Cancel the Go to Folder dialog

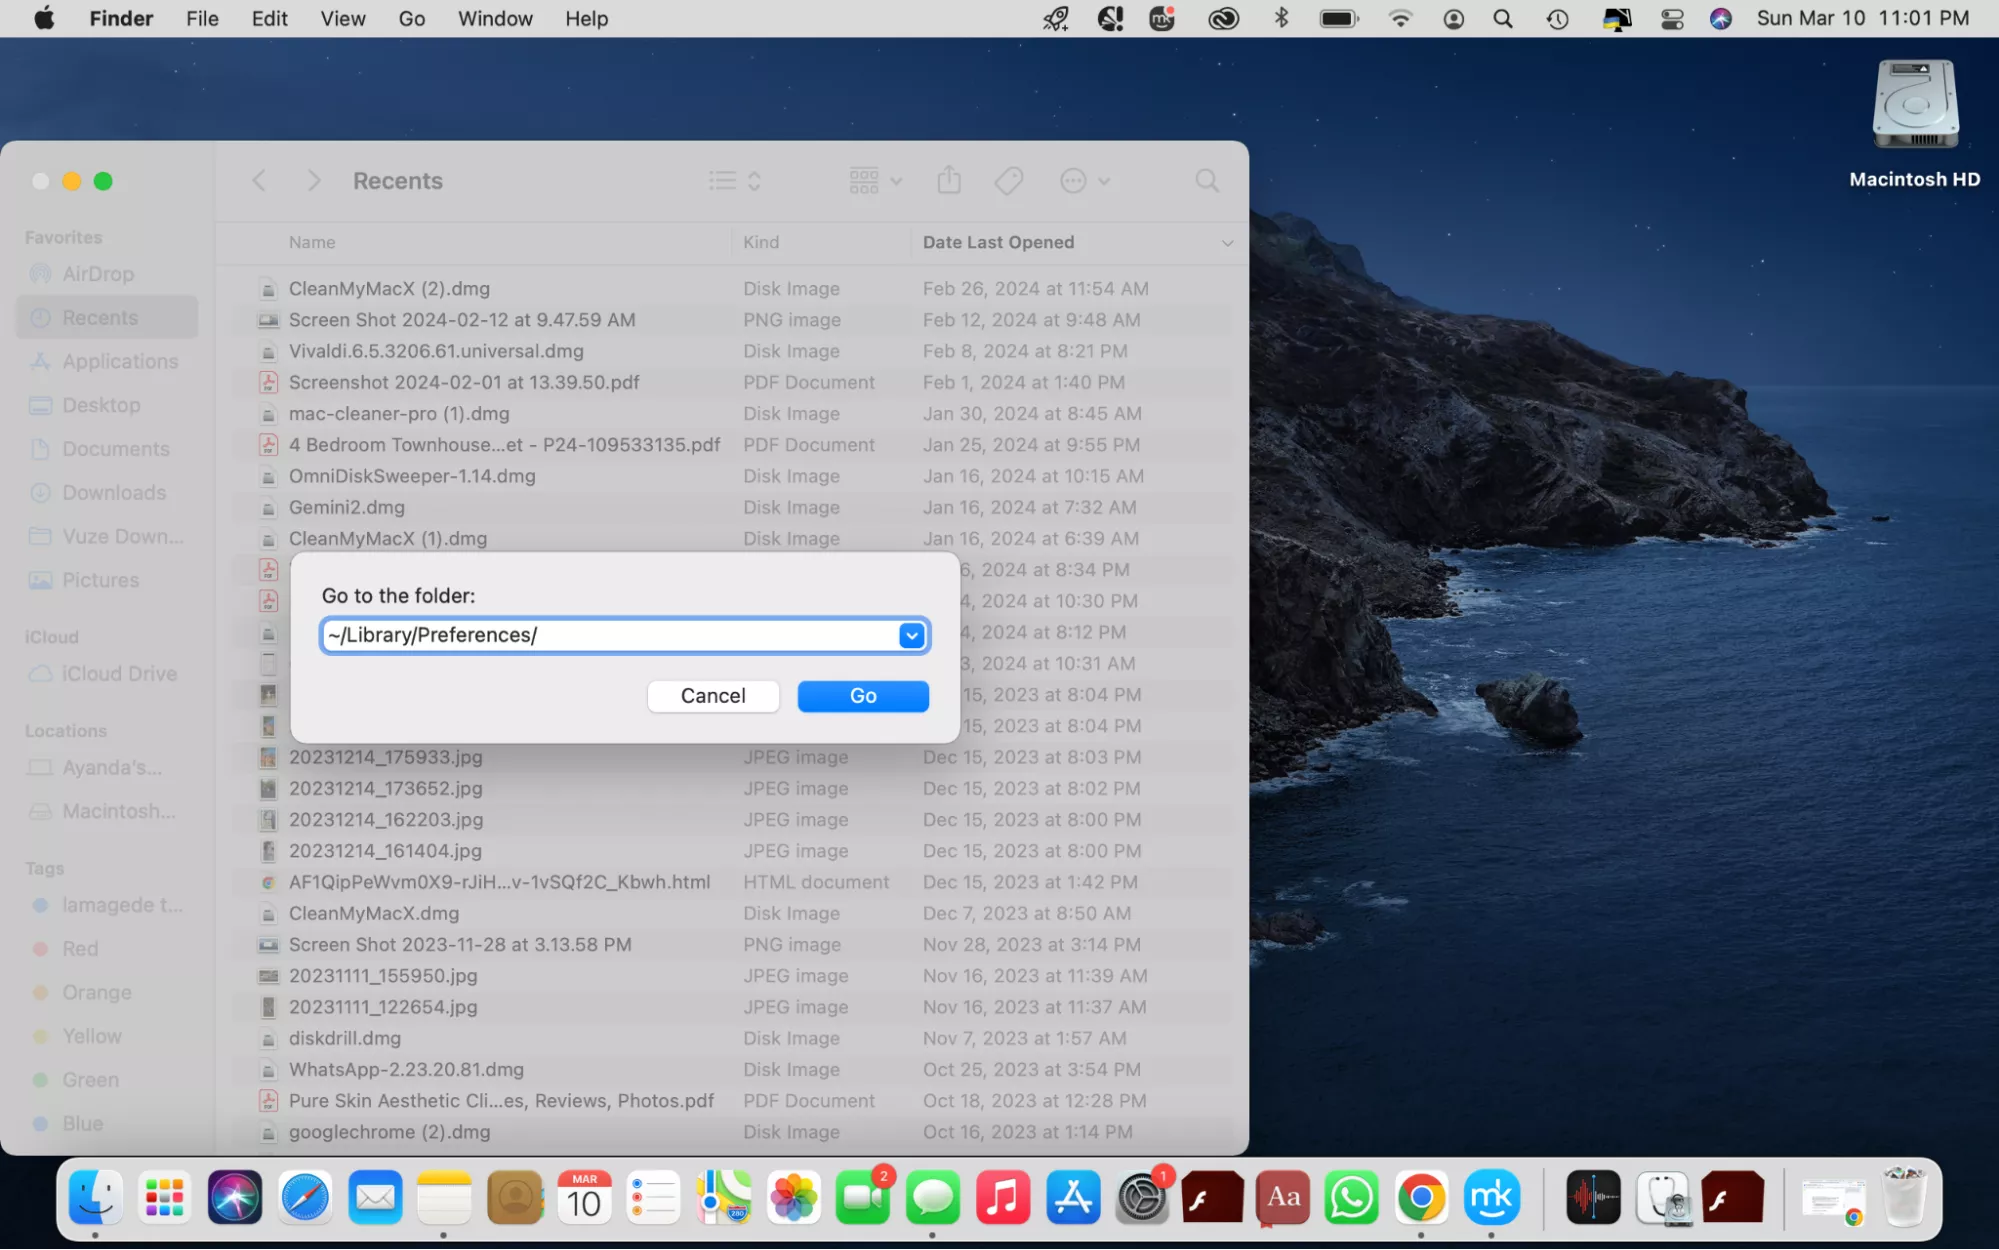point(712,696)
